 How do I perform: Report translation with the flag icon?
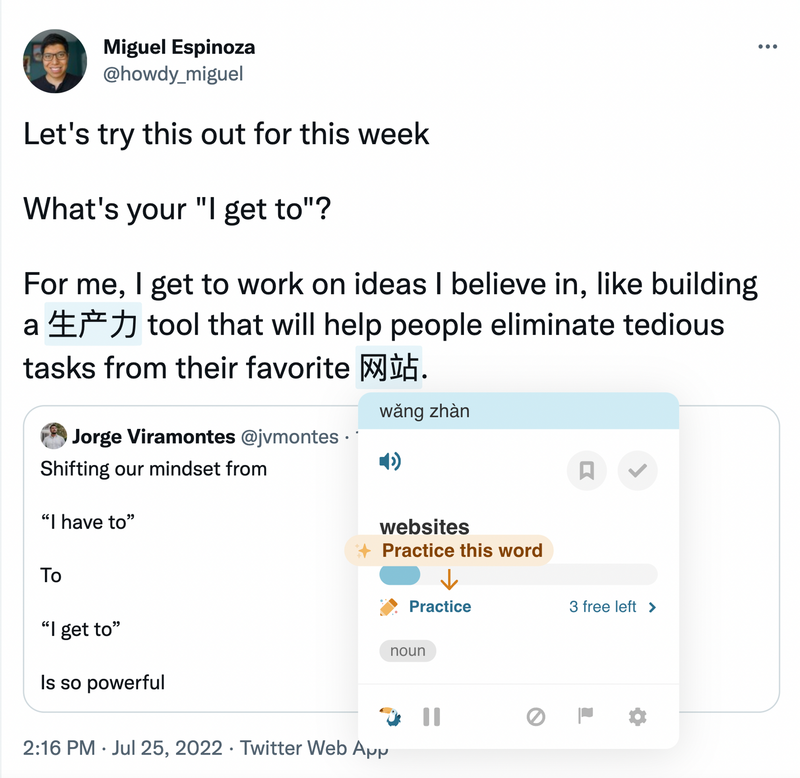click(x=586, y=716)
